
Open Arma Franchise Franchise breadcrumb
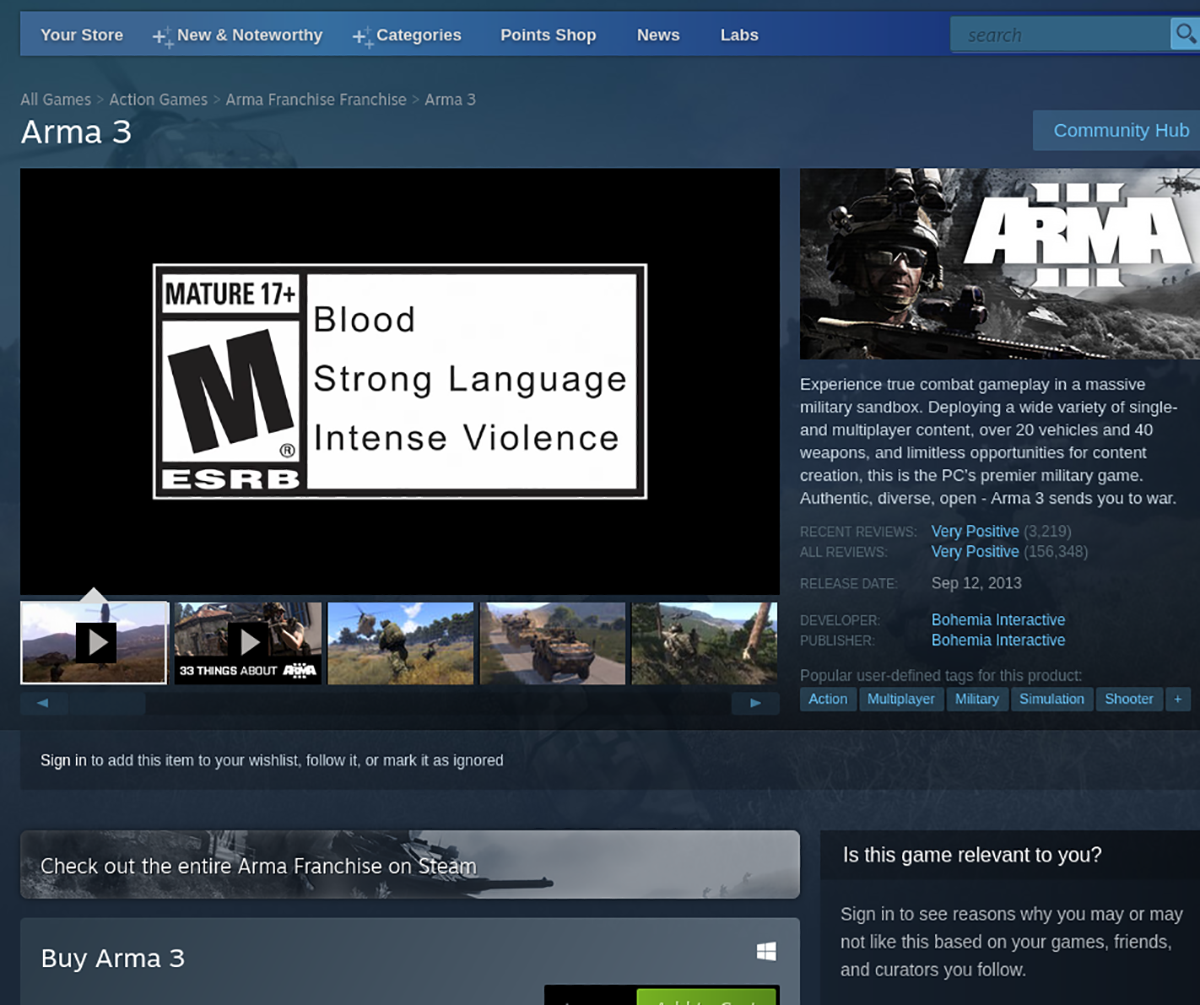pyautogui.click(x=316, y=99)
